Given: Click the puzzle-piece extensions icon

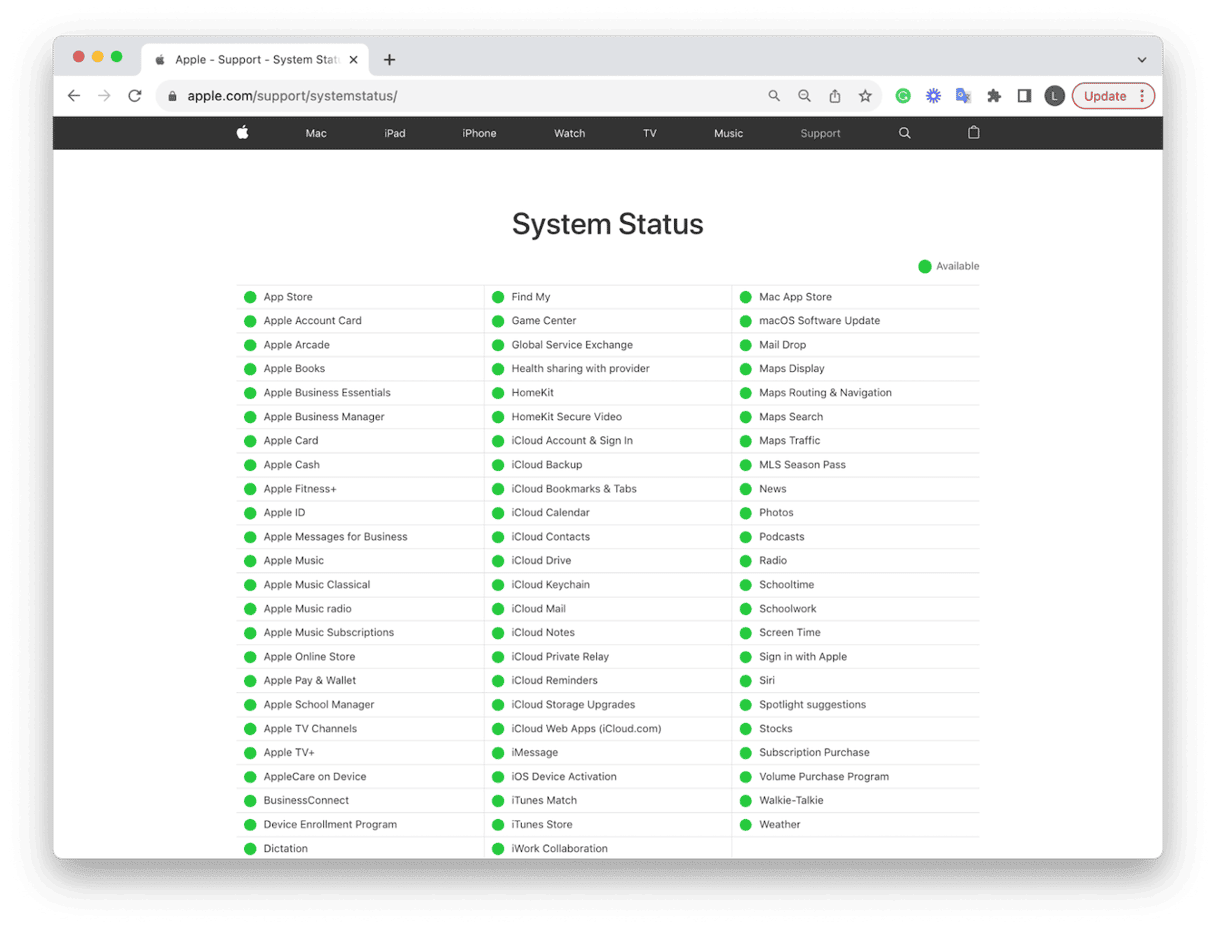Looking at the screenshot, I should 994,95.
